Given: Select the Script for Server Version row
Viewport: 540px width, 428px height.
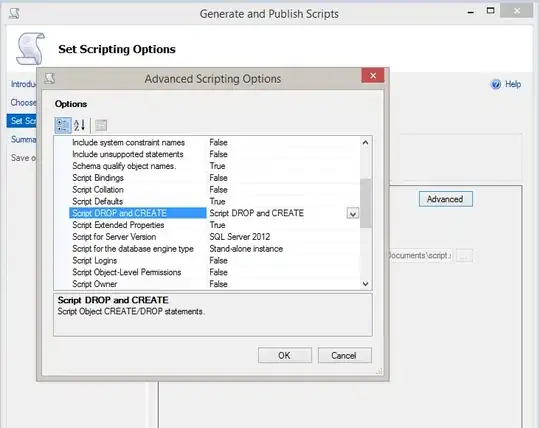Looking at the screenshot, I should (214, 237).
